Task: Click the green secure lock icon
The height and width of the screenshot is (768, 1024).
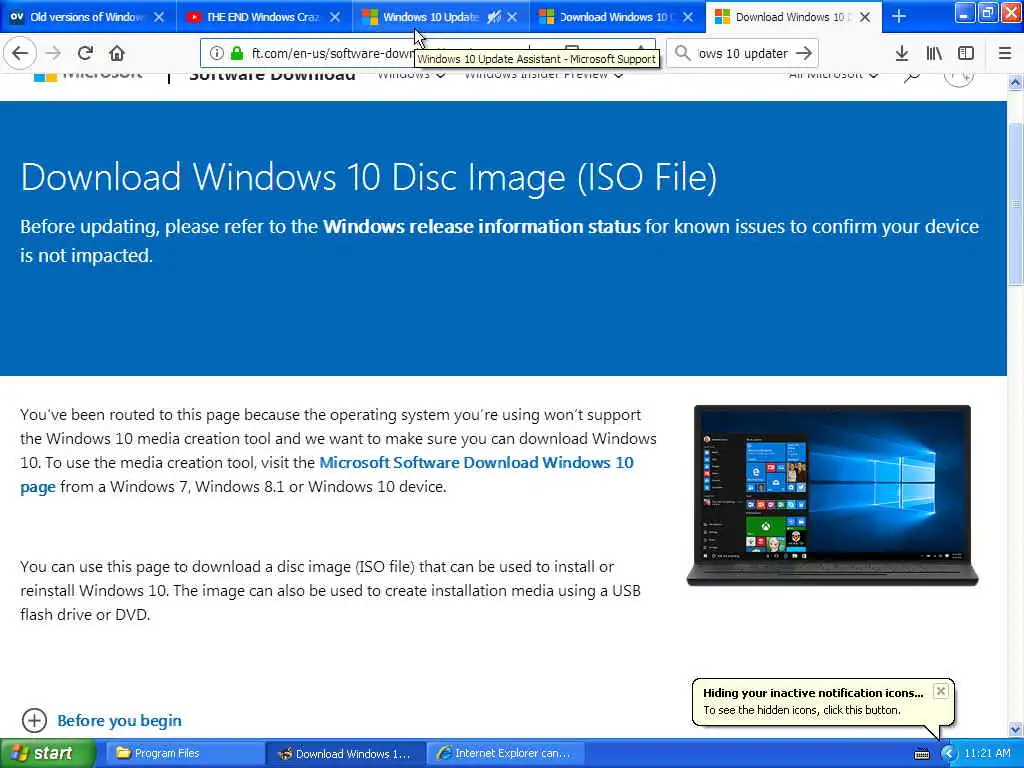Action: 236,53
